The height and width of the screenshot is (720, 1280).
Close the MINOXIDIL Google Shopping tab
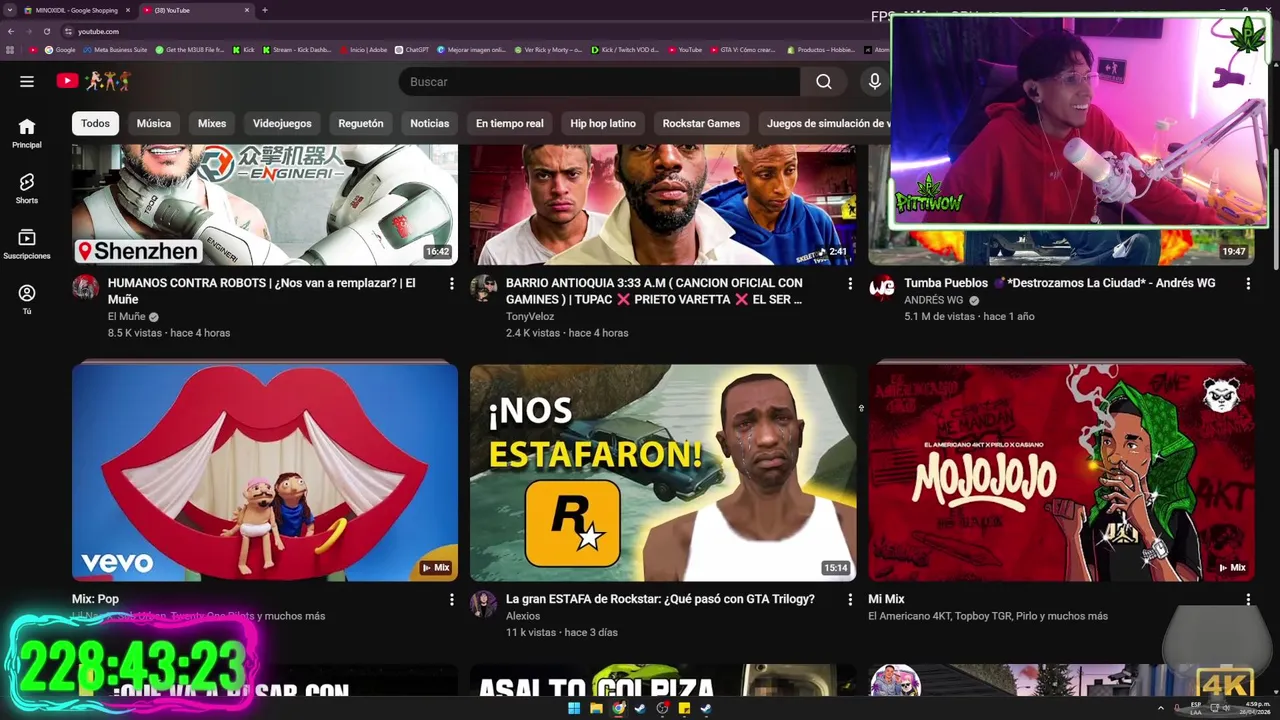128,10
